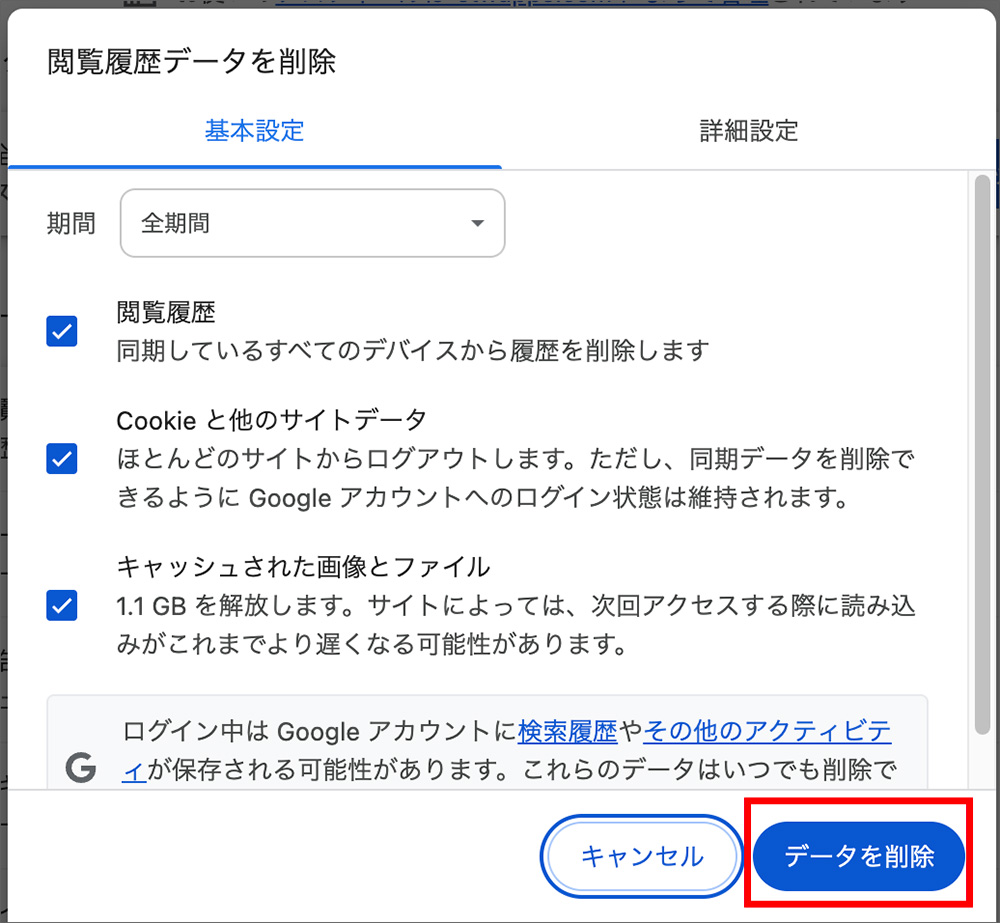Switch to the 基本設定 tab
1000x923 pixels.
point(254,130)
